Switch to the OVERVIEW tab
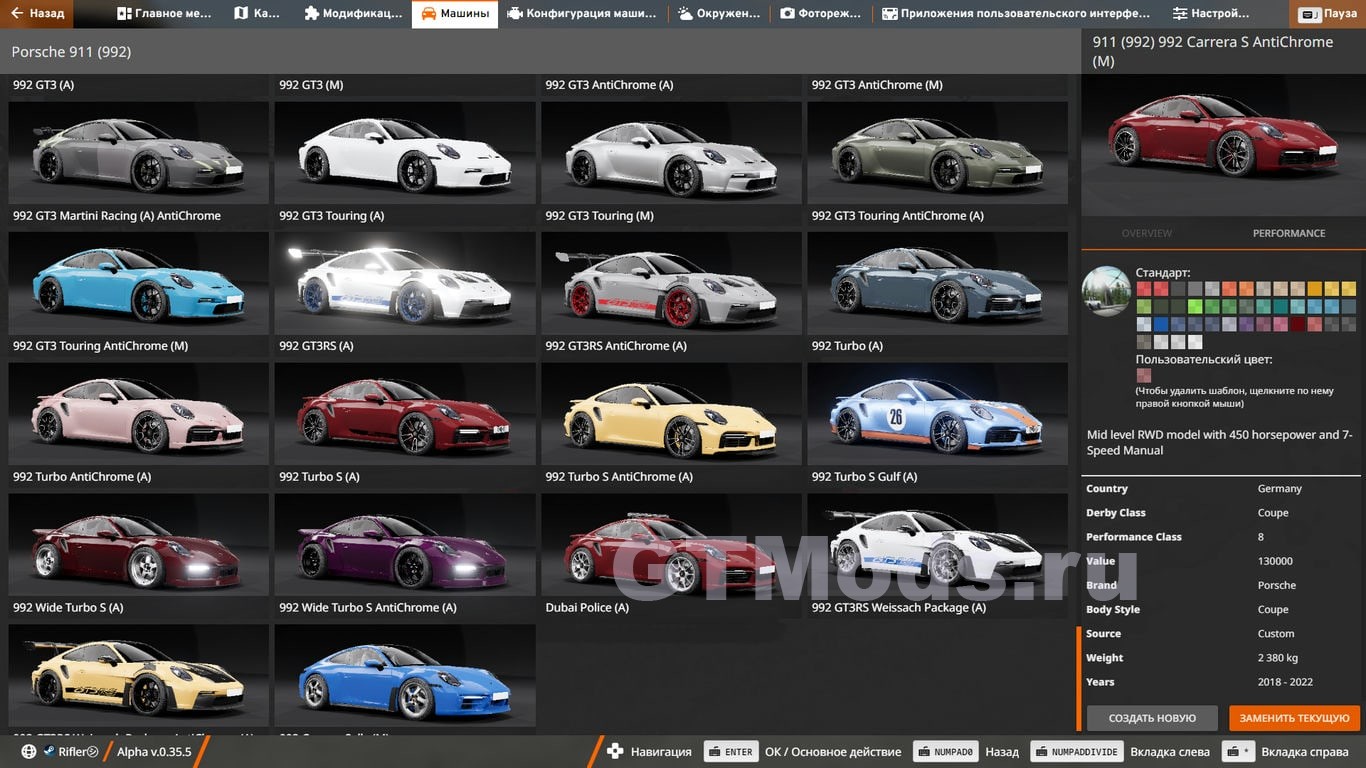Viewport: 1366px width, 768px height. tap(1147, 233)
